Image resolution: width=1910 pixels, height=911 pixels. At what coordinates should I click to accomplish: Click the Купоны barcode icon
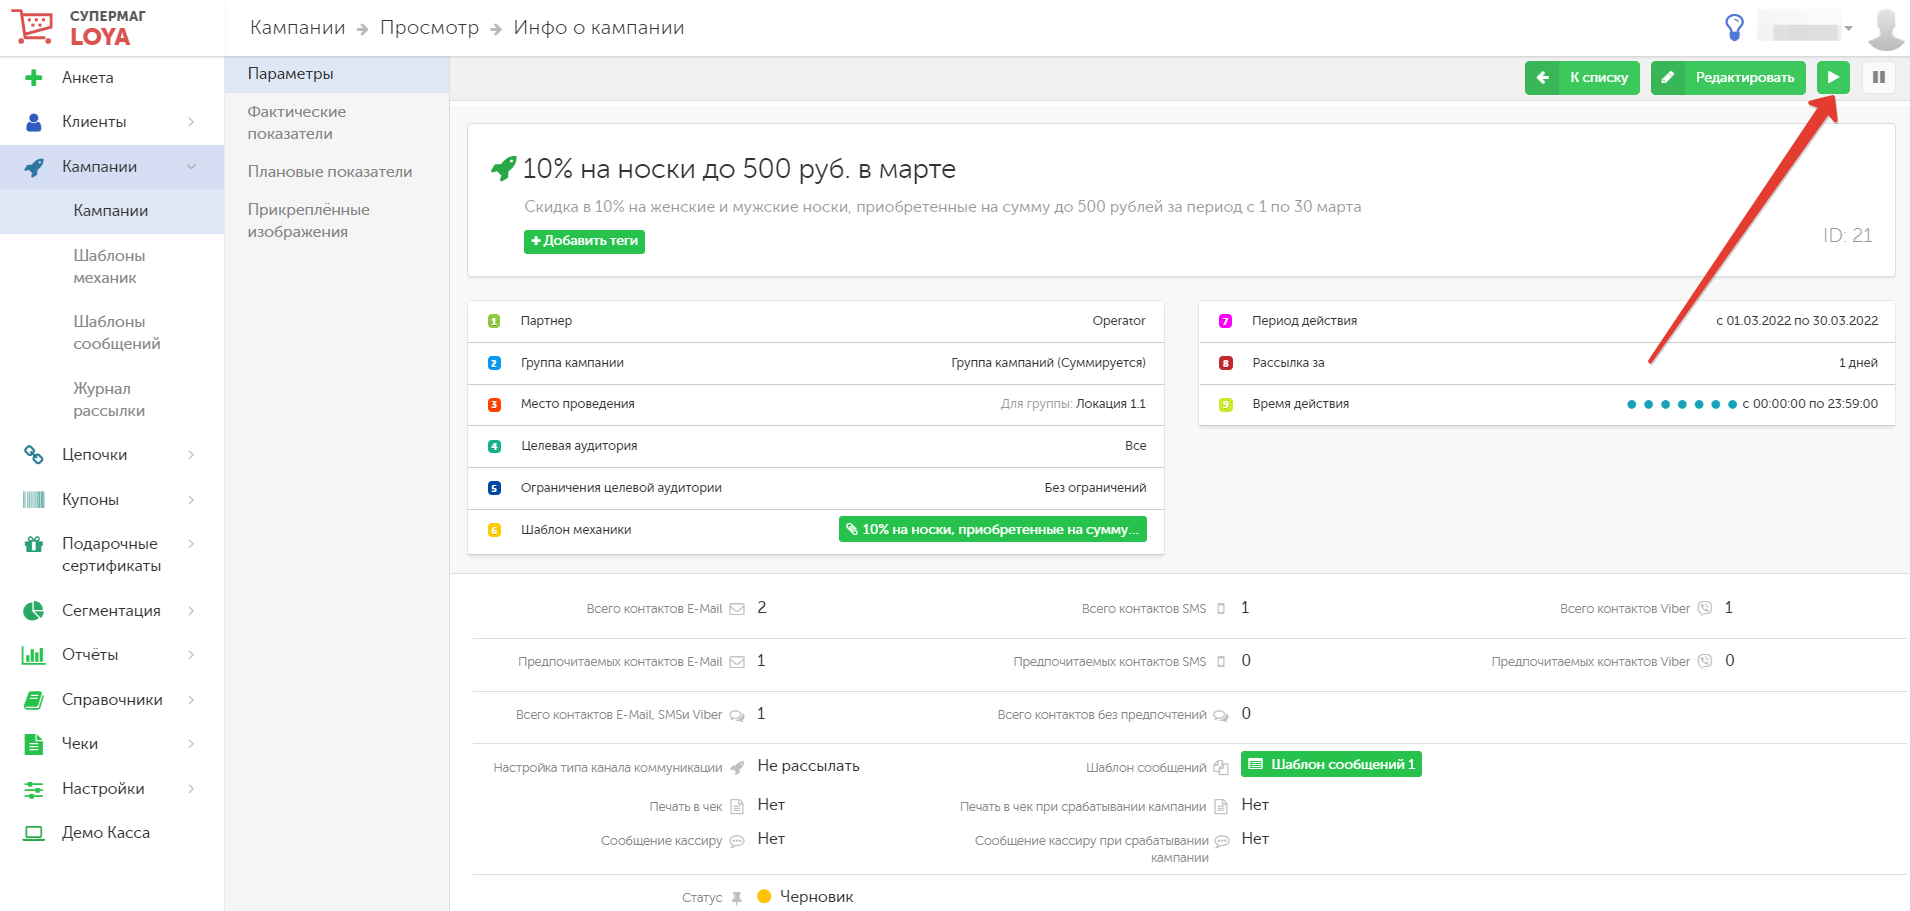[34, 500]
